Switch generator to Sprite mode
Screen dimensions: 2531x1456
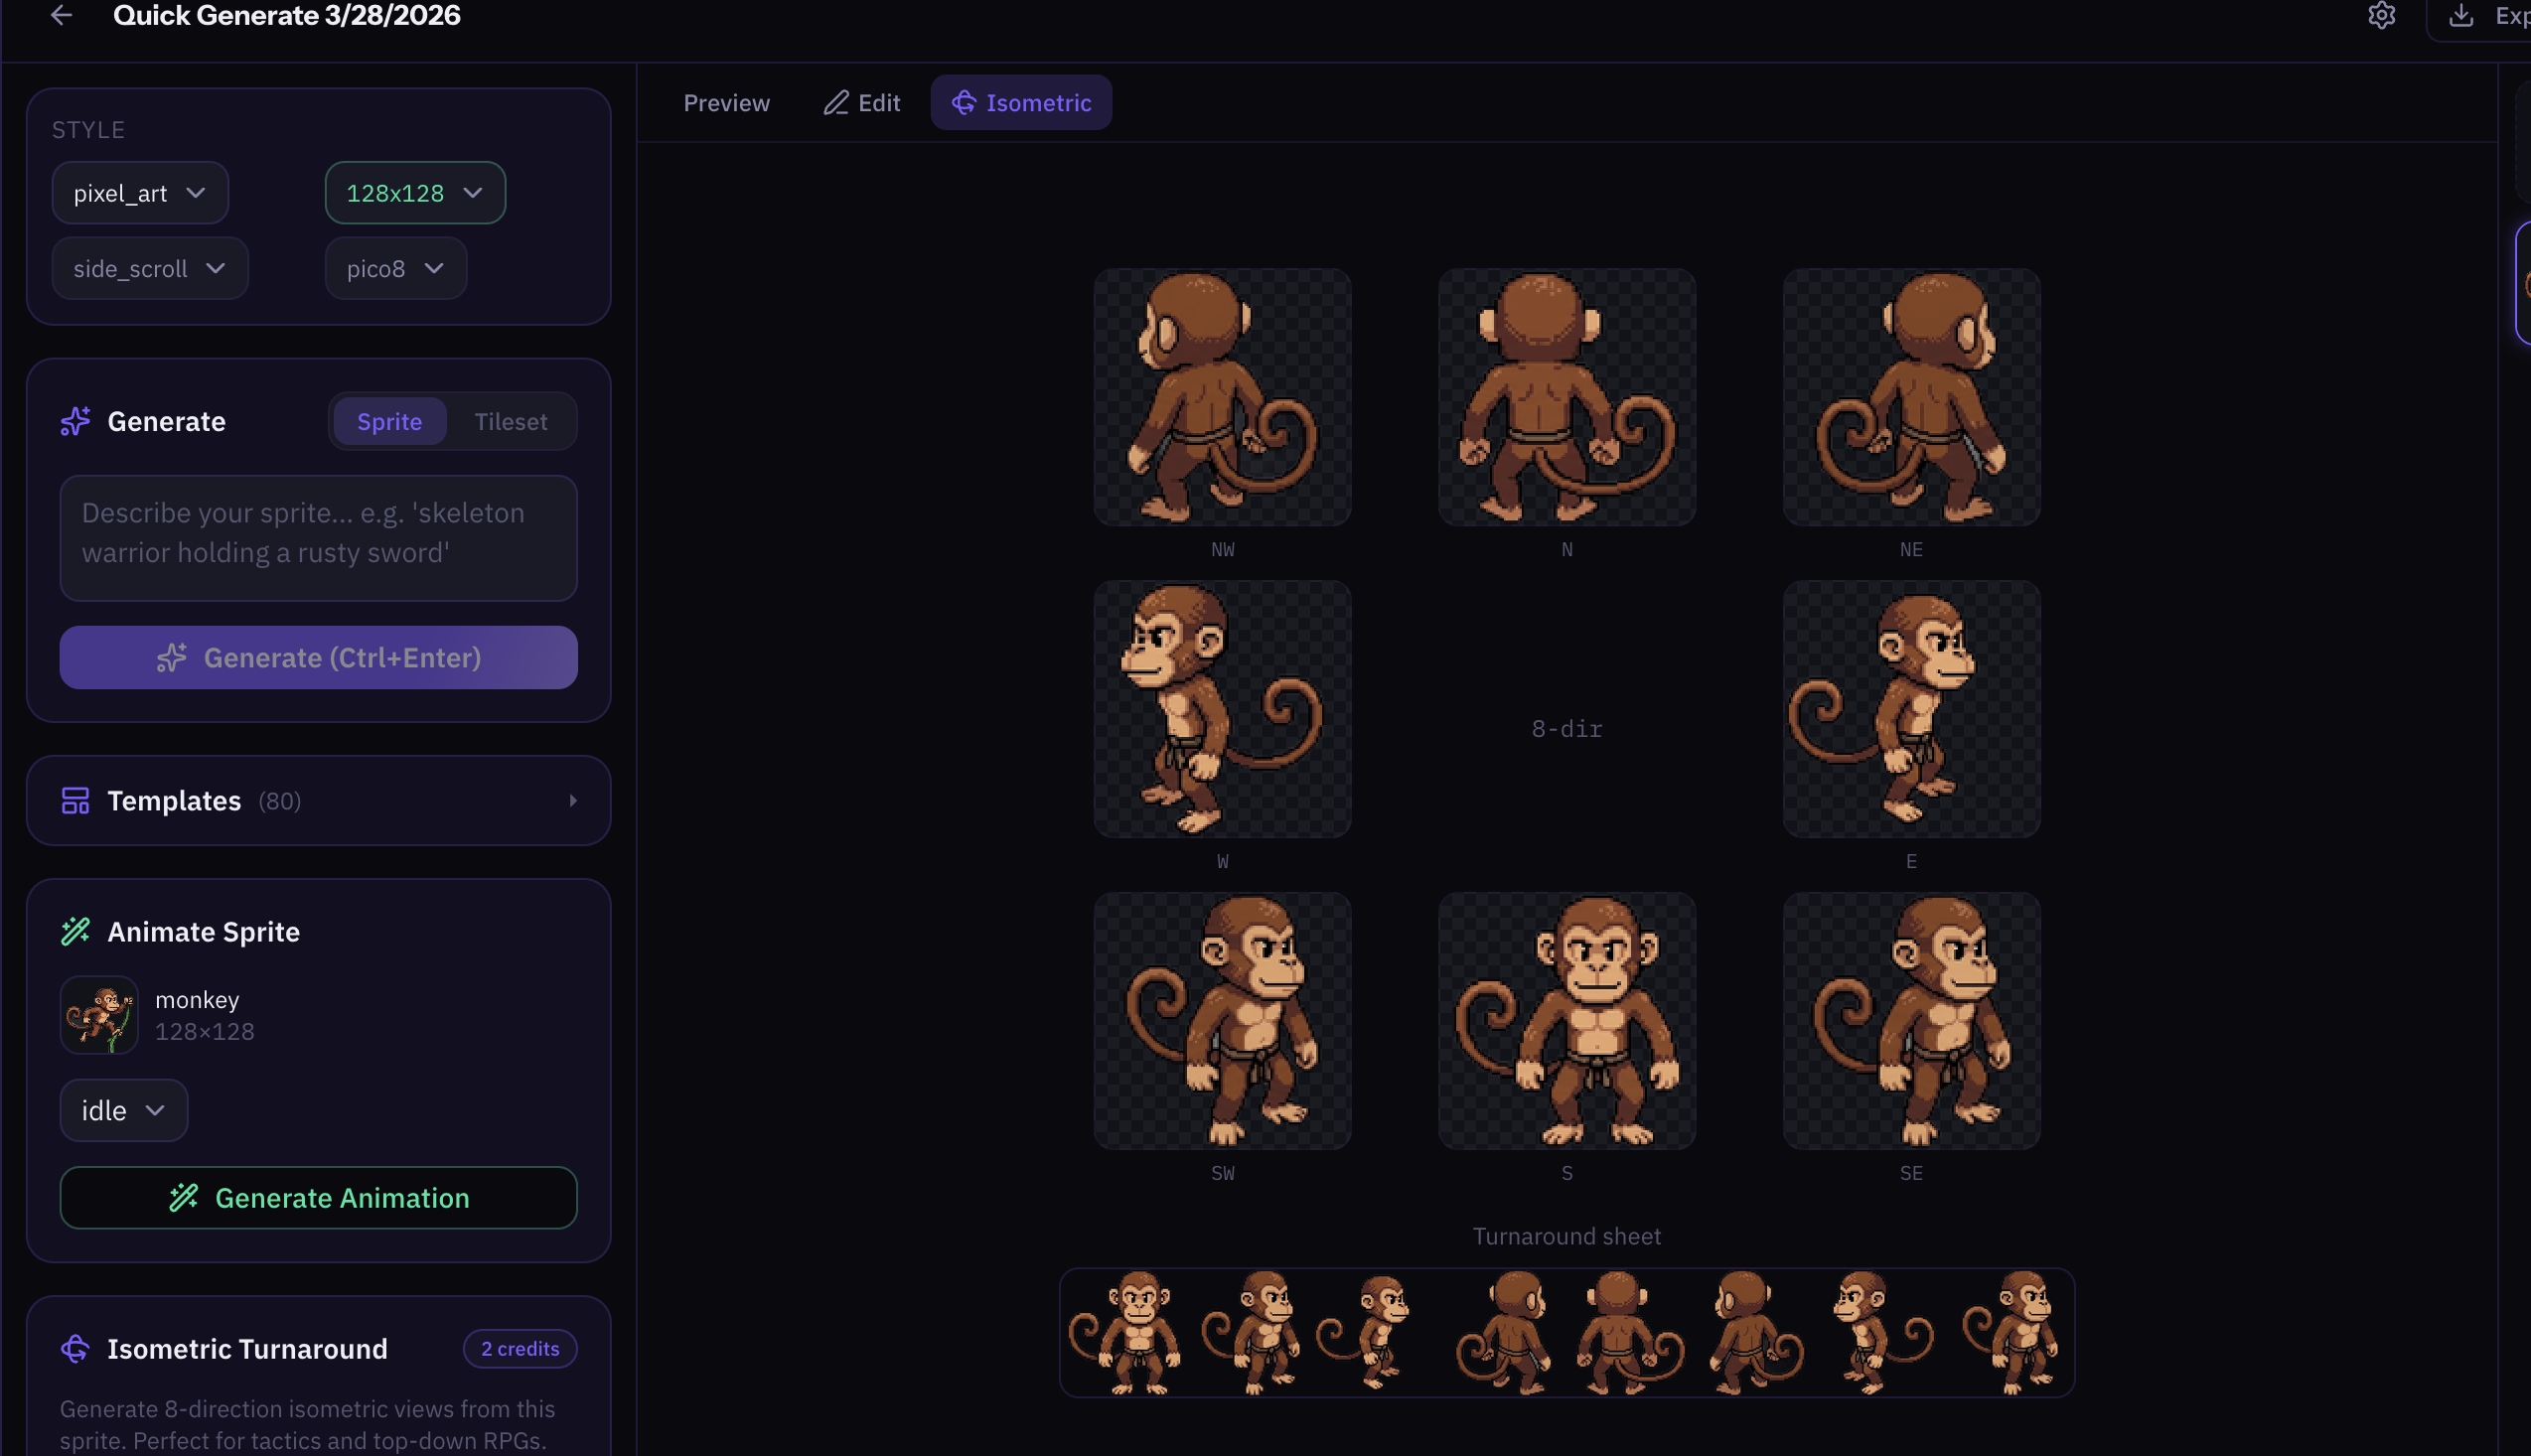tap(389, 421)
